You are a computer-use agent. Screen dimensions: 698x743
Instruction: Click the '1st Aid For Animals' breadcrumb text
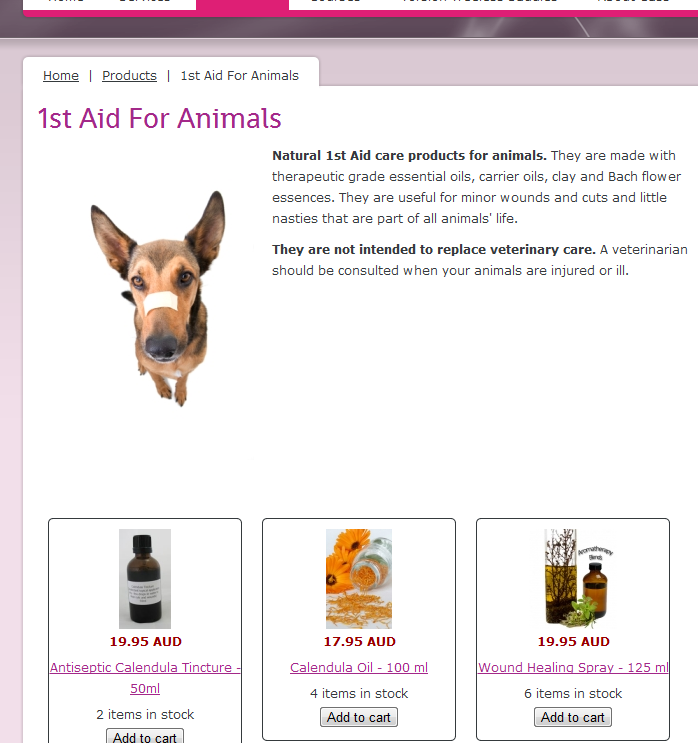pos(239,75)
